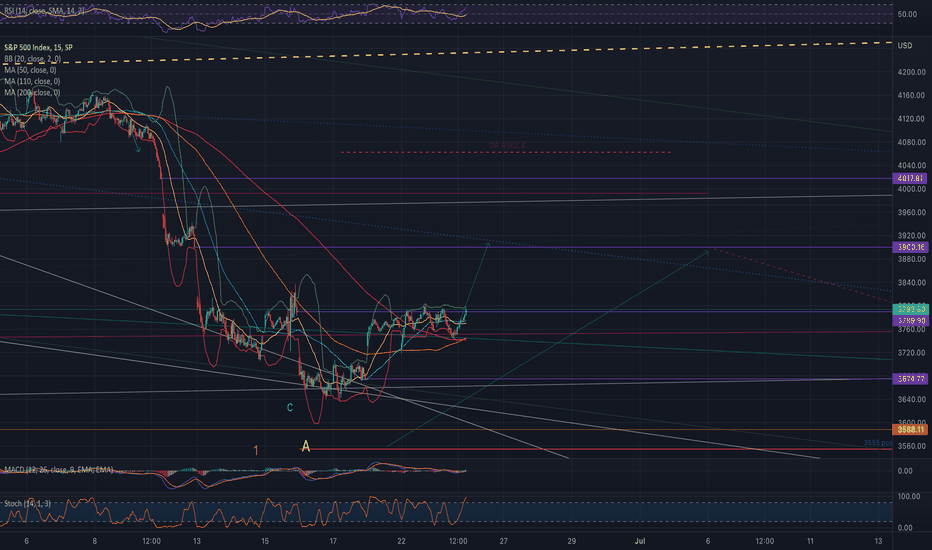932x550 pixels.
Task: Click the USD currency label on price axis
Action: coord(905,46)
